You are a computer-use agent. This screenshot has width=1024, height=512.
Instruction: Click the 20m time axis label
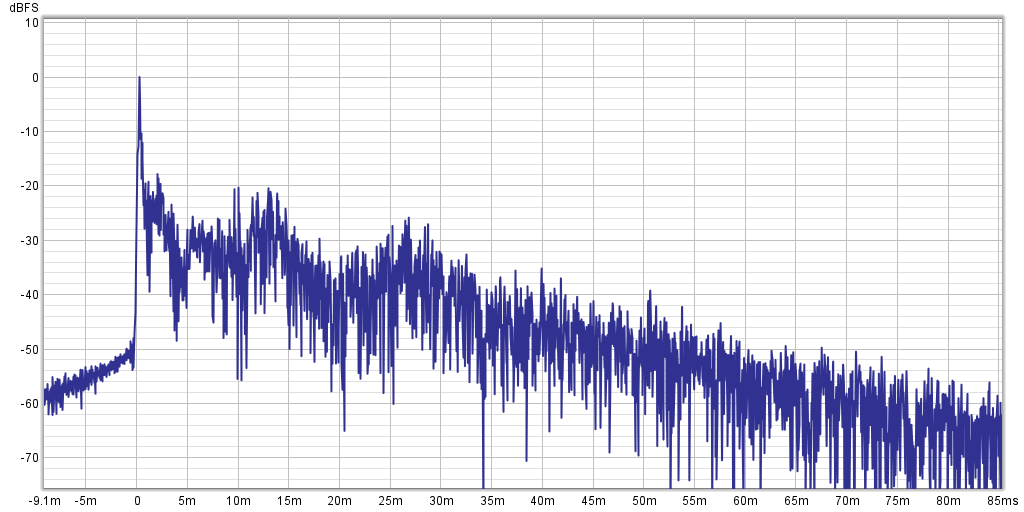tap(340, 502)
